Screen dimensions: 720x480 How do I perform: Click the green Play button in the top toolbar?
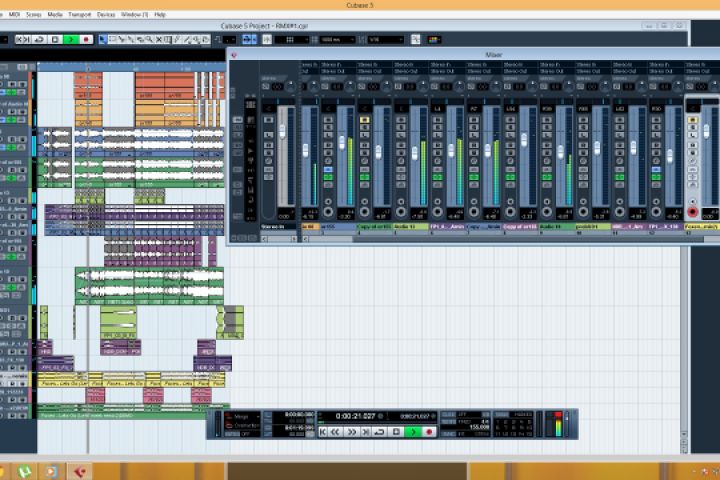point(71,40)
